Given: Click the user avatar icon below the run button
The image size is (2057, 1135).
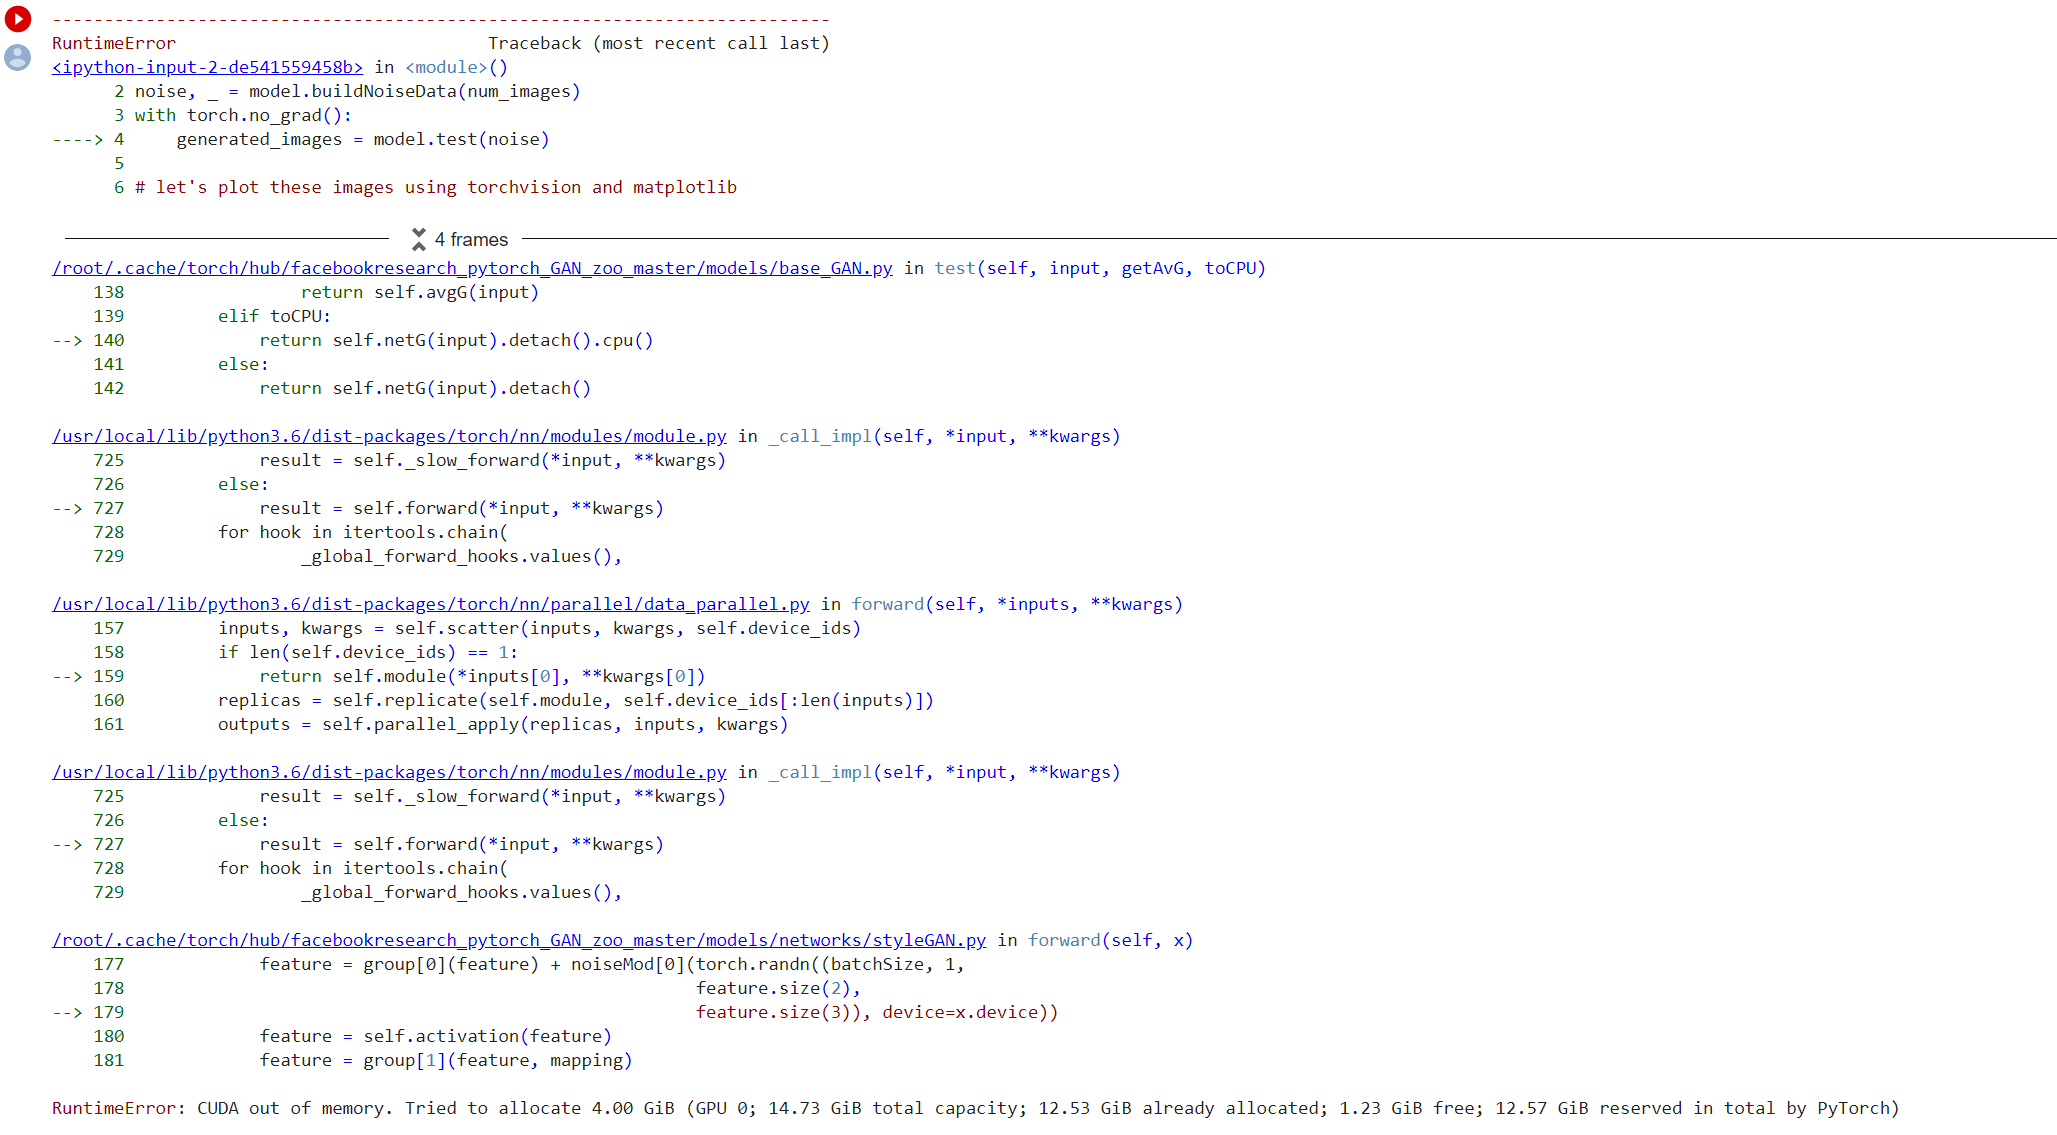Looking at the screenshot, I should 18,59.
